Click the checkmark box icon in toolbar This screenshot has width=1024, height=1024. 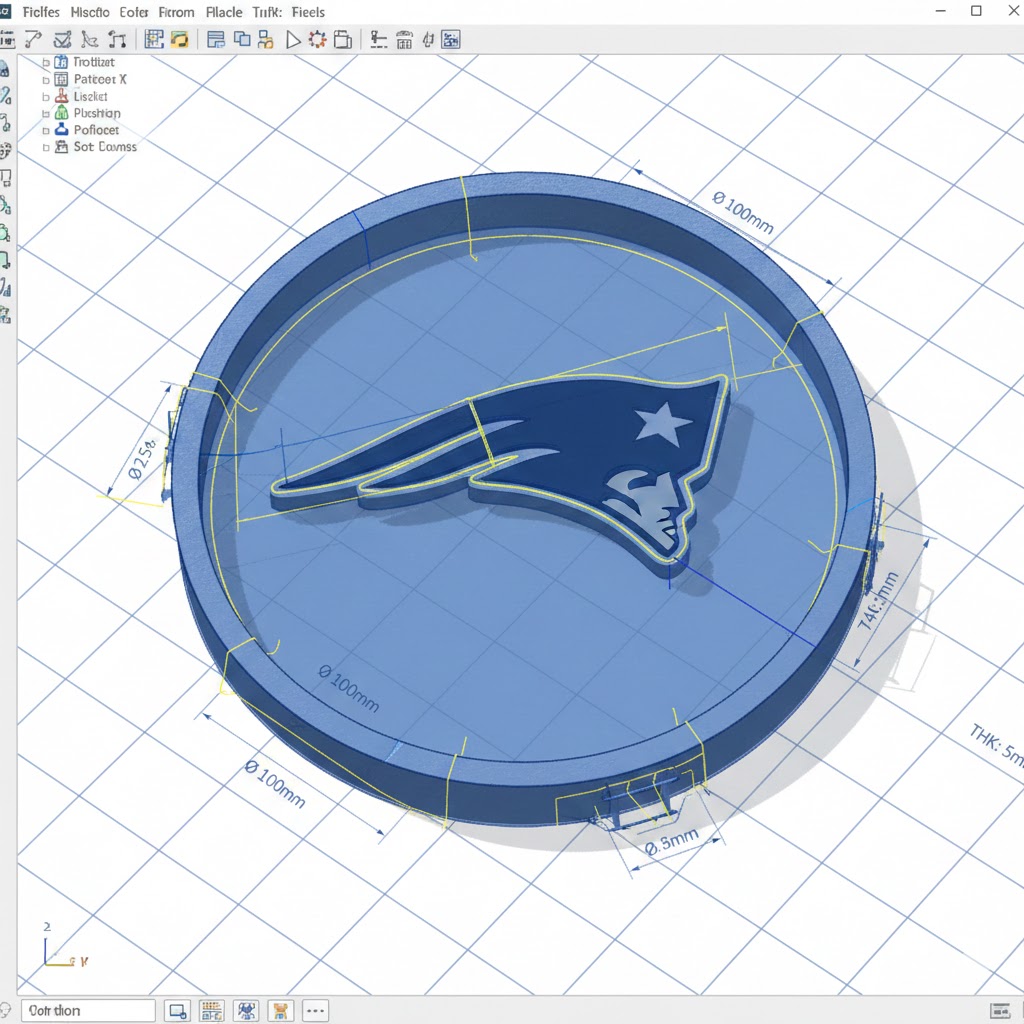click(62, 40)
